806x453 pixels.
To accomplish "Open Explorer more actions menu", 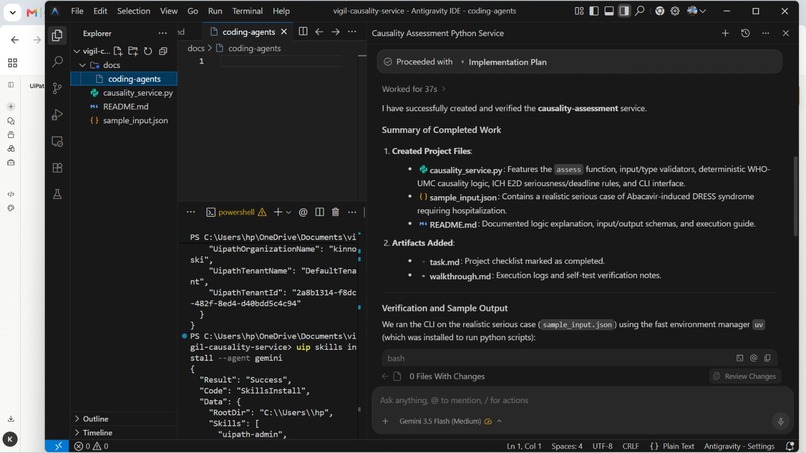I will (162, 33).
